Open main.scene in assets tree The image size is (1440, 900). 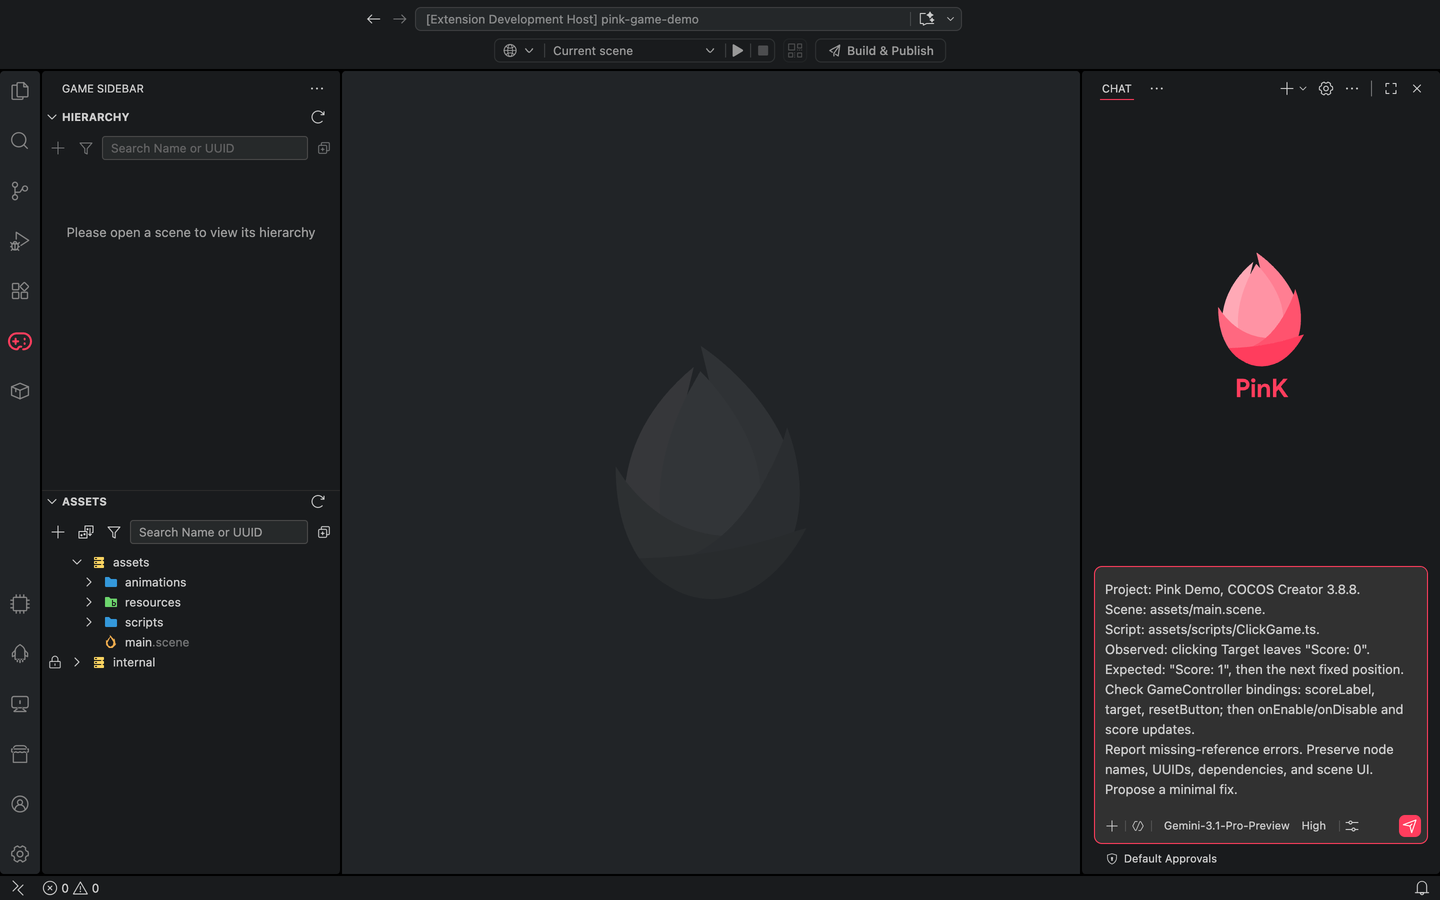tap(156, 642)
